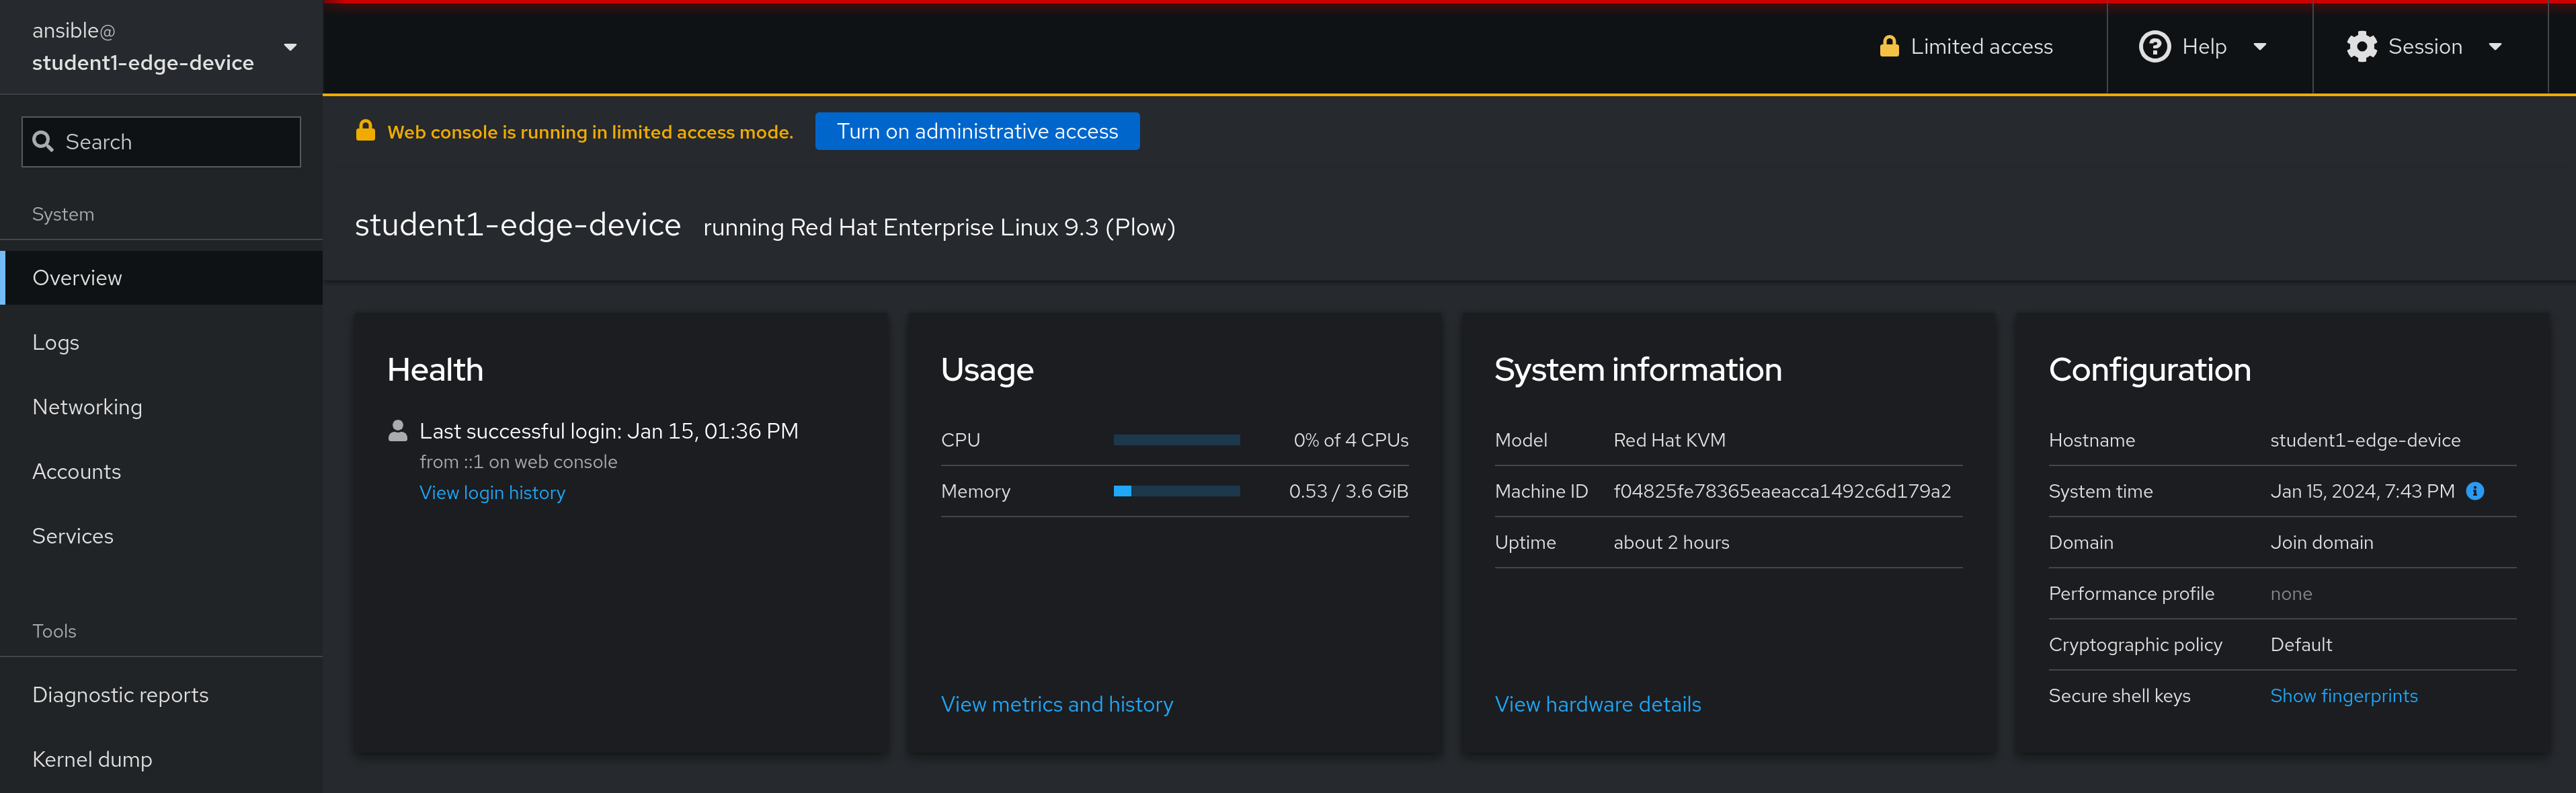
Task: Open View metrics and history link
Action: point(1057,704)
